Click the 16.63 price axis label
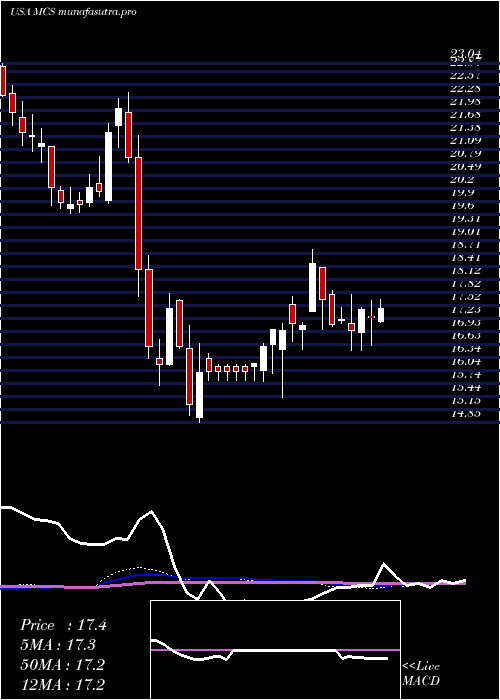 (x=466, y=335)
